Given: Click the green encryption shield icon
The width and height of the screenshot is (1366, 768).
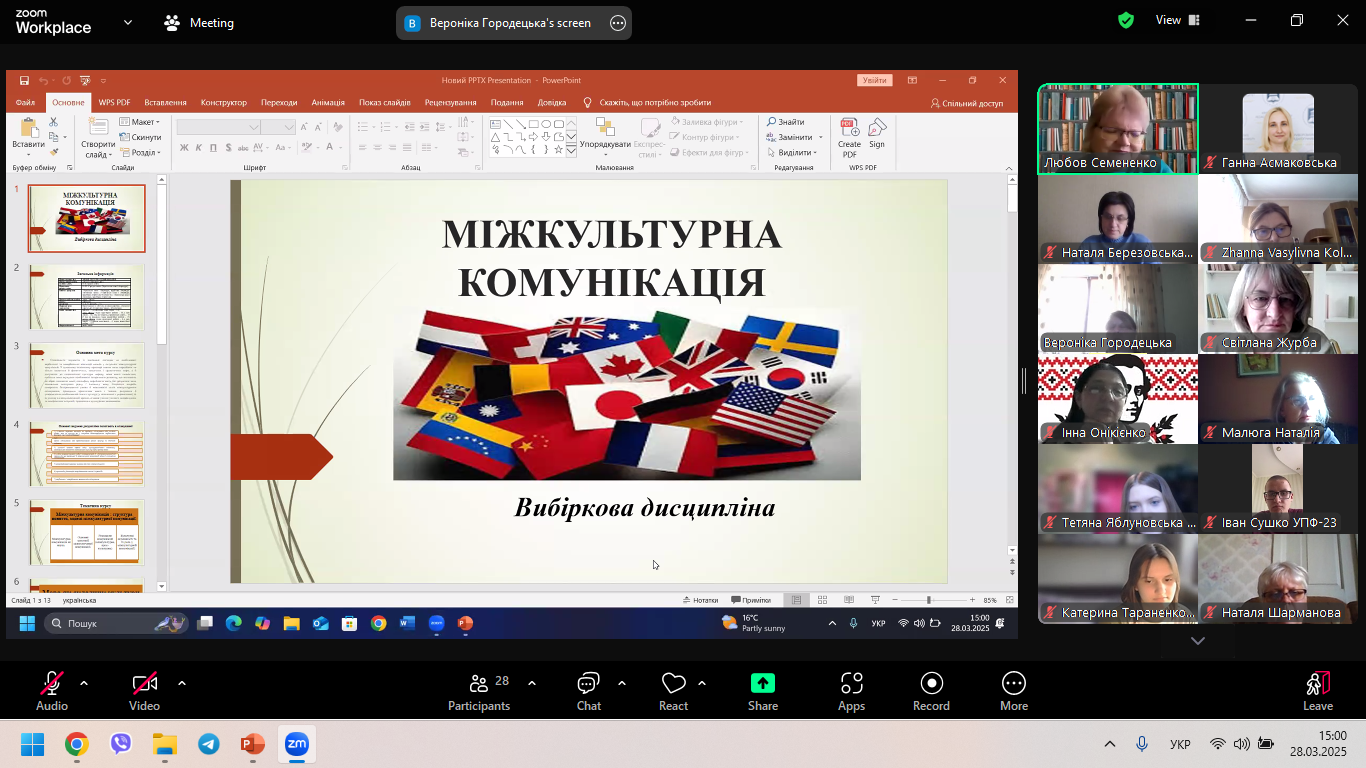Looking at the screenshot, I should point(1126,20).
